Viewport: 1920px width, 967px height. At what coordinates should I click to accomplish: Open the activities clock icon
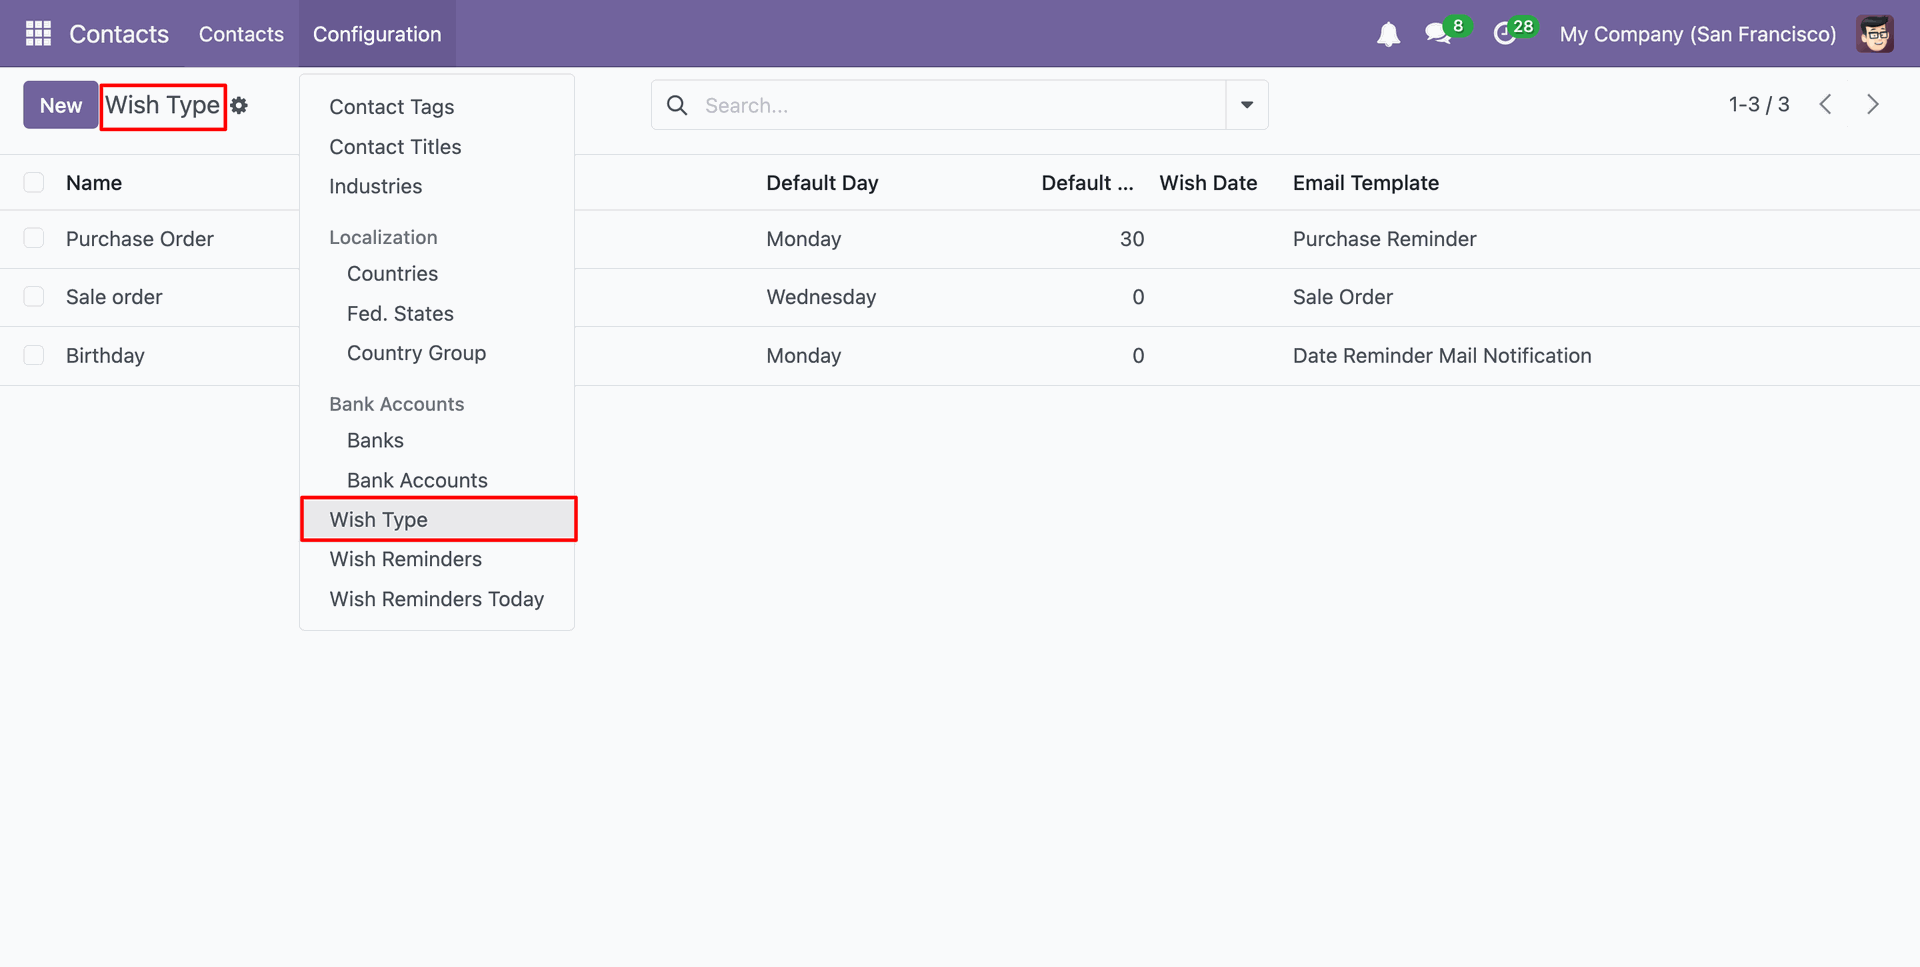pos(1505,34)
